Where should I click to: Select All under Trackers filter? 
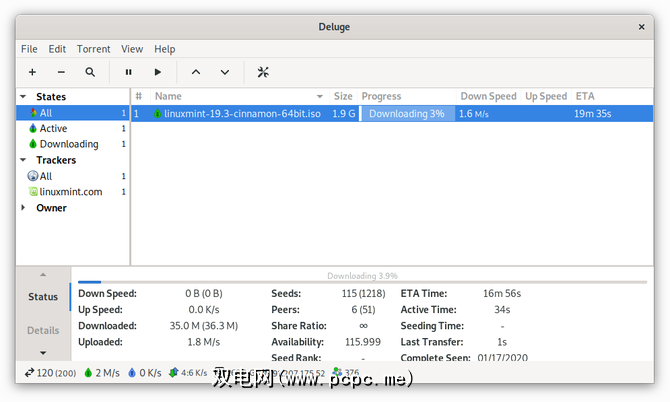coord(73,176)
